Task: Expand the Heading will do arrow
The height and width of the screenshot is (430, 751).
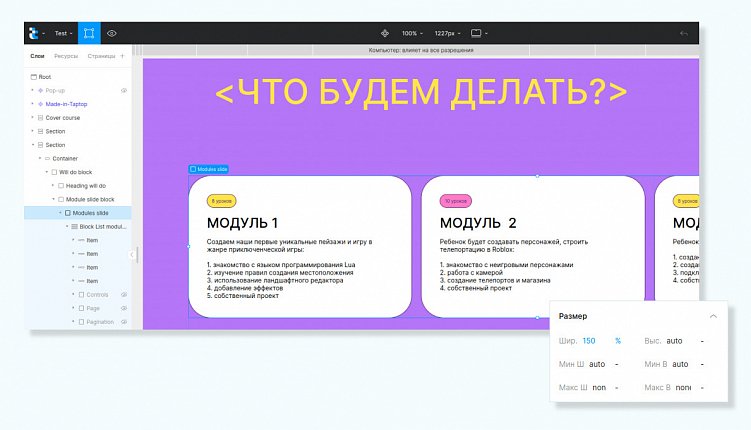Action: (53, 186)
